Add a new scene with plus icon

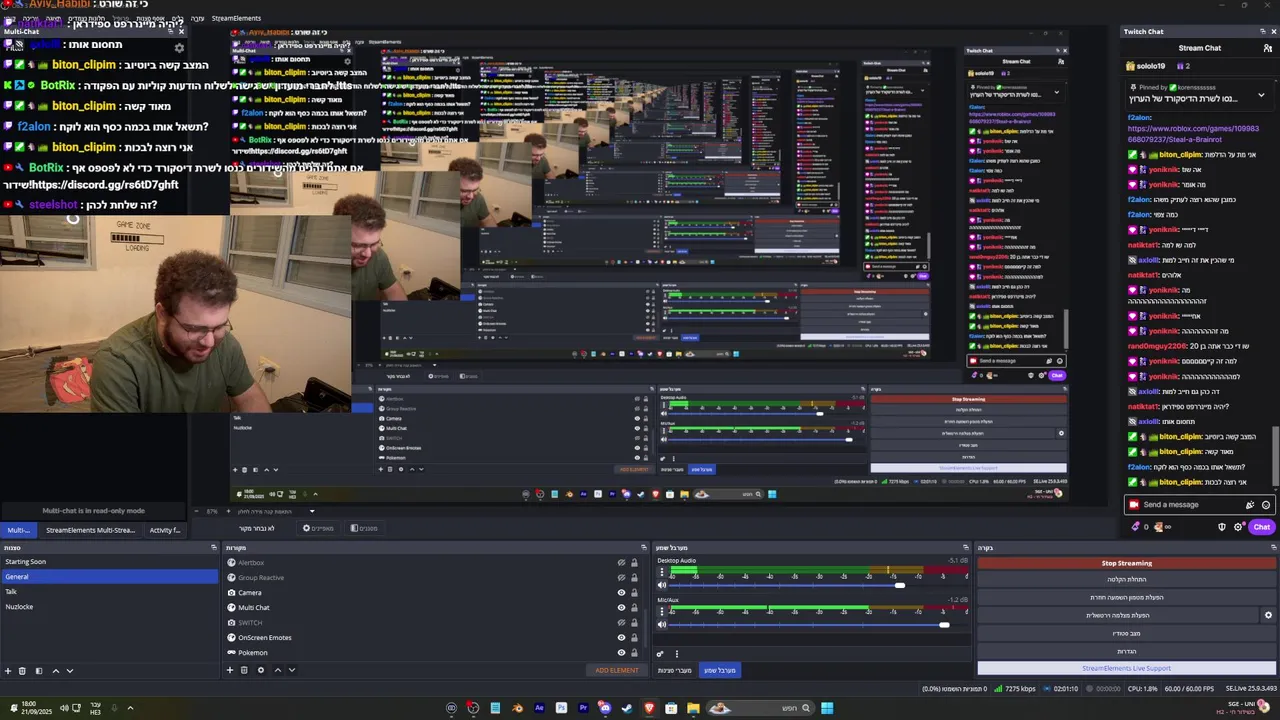(x=8, y=671)
